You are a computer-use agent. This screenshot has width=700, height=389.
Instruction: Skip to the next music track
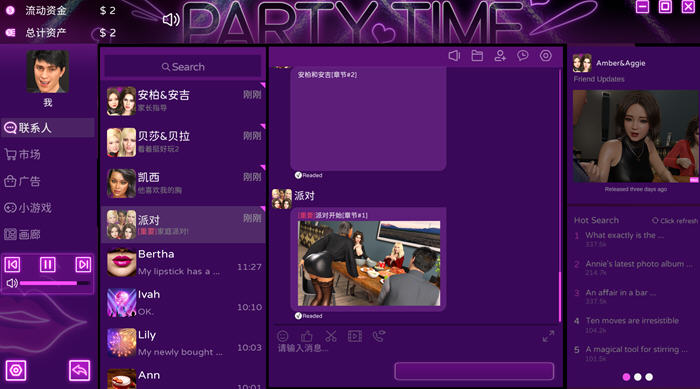(83, 264)
